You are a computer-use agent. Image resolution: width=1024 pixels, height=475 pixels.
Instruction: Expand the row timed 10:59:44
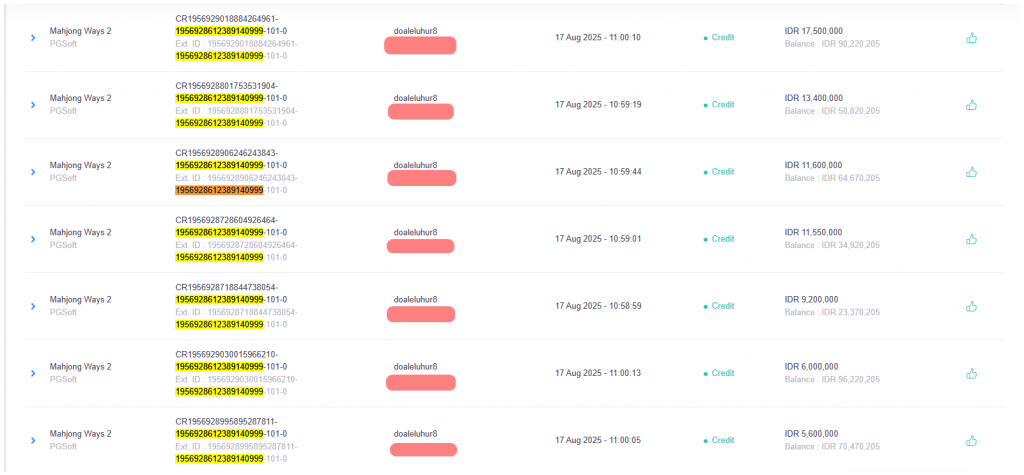pos(33,172)
